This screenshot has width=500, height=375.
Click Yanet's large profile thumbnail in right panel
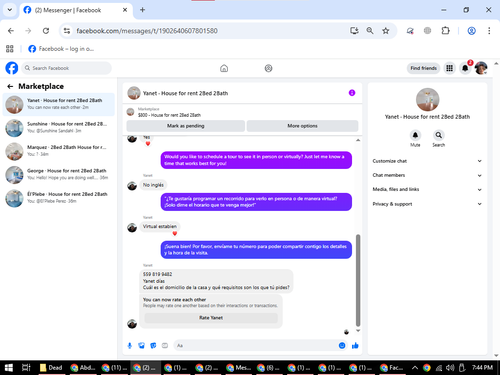(x=427, y=99)
